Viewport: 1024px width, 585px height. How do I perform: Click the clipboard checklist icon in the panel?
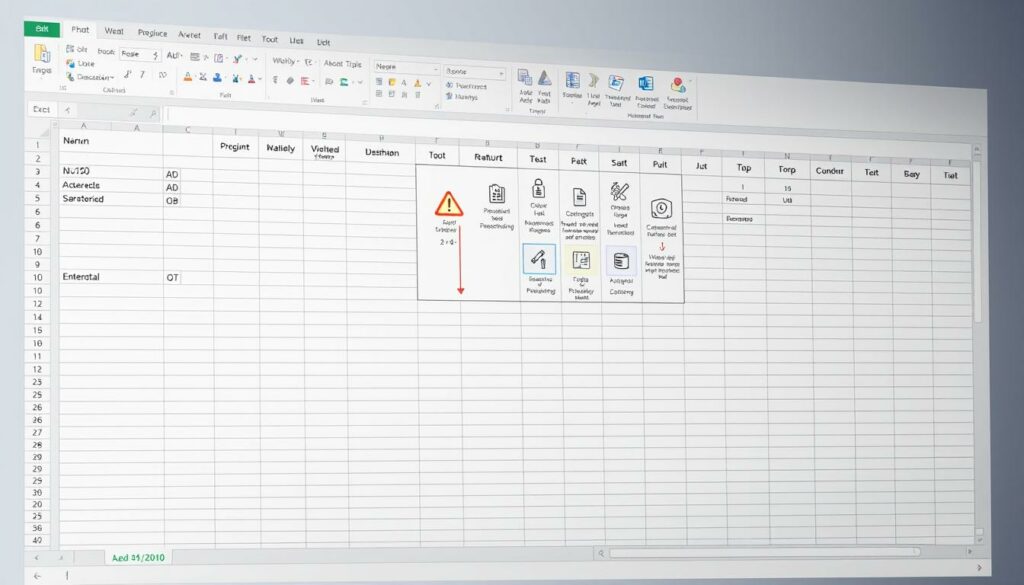click(x=497, y=194)
